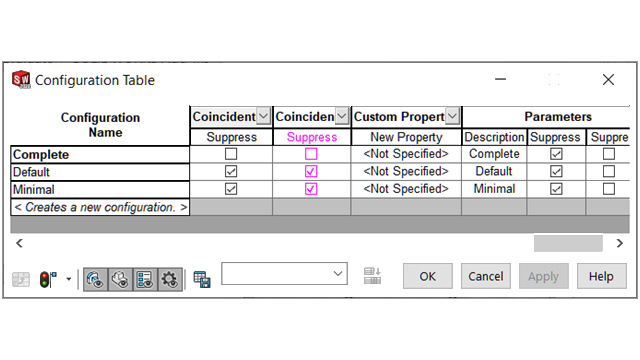
Task: Click the grayed table sort icon
Action: (372, 276)
